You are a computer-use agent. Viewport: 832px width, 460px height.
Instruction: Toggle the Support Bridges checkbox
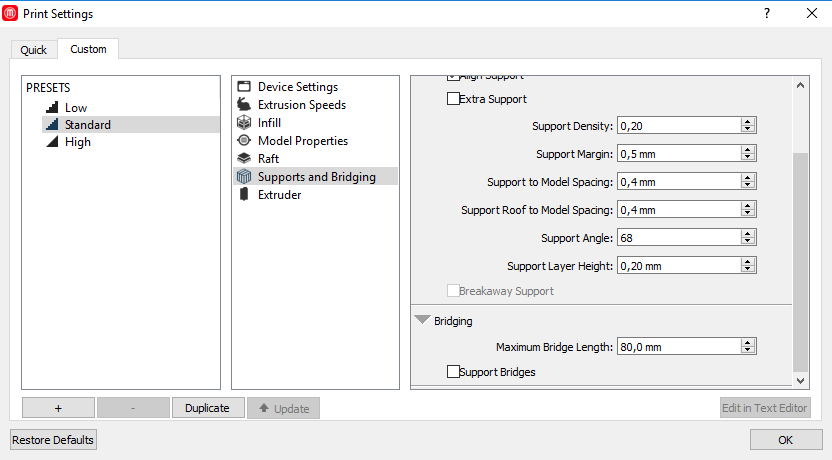(453, 372)
